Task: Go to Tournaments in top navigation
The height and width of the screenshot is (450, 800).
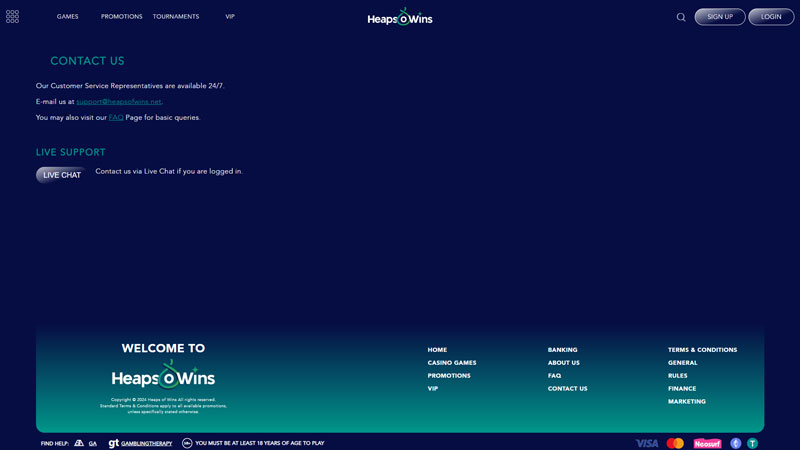Action: (176, 17)
